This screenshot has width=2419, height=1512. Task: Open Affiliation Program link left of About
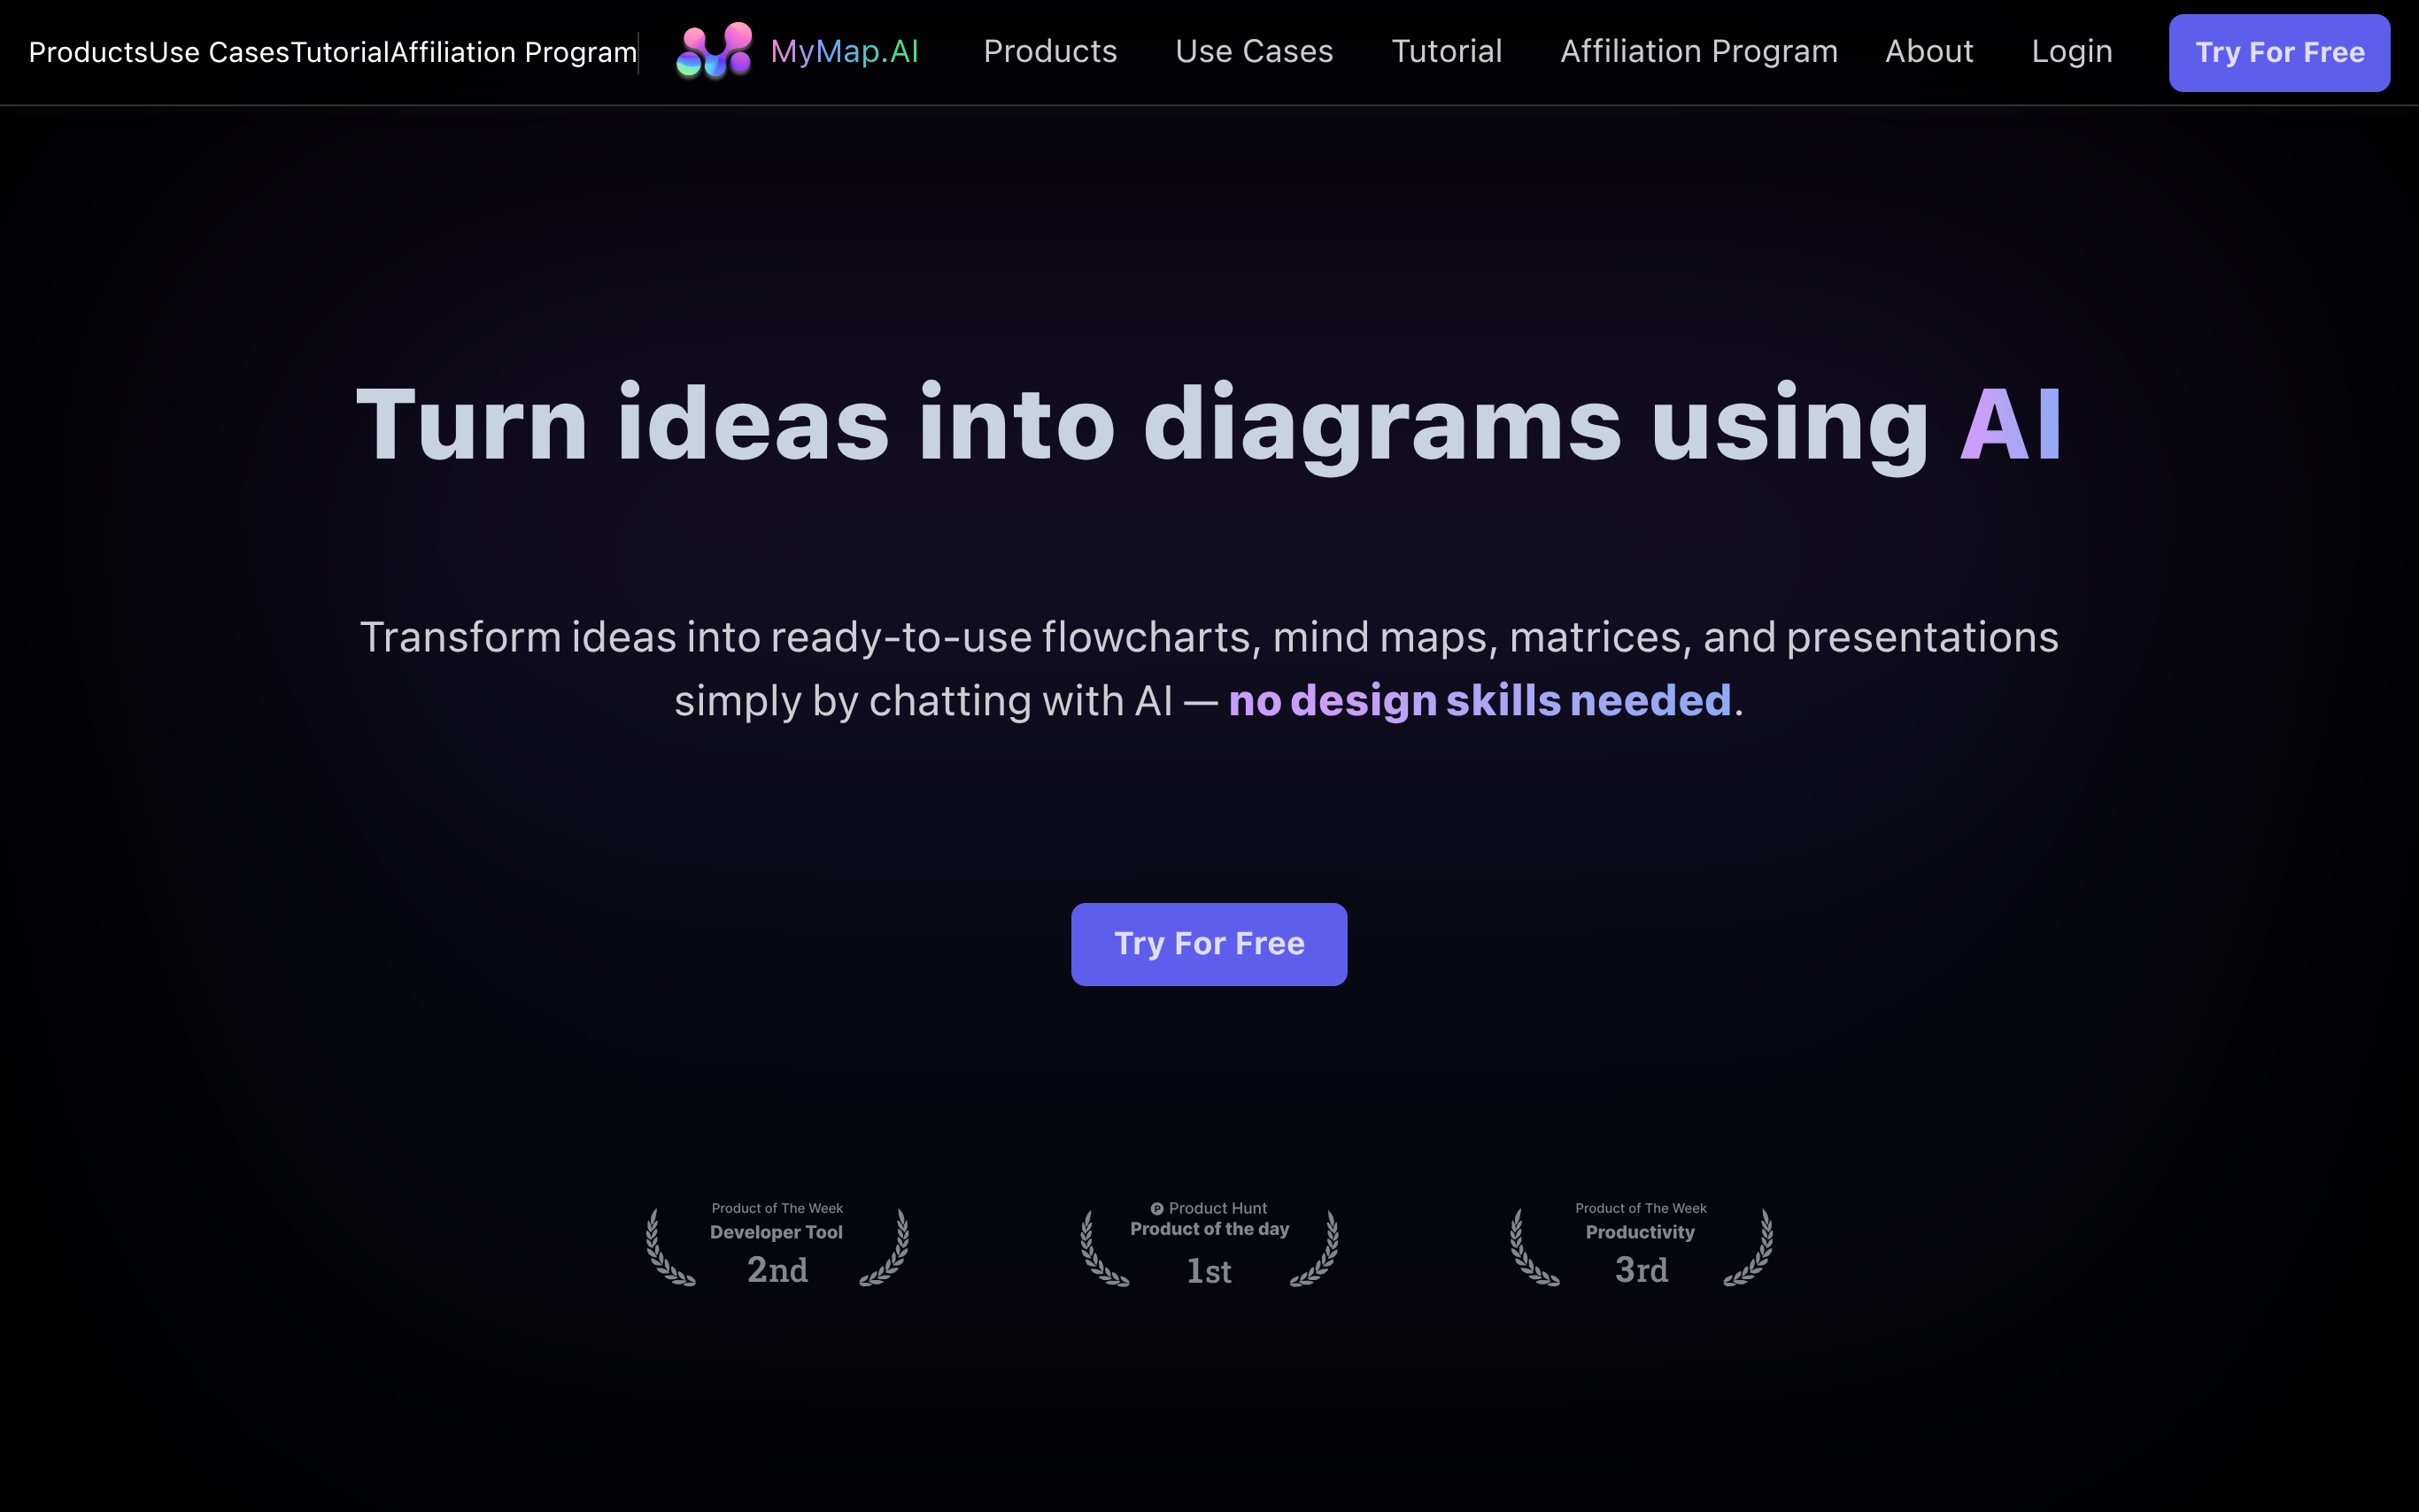click(x=1698, y=51)
